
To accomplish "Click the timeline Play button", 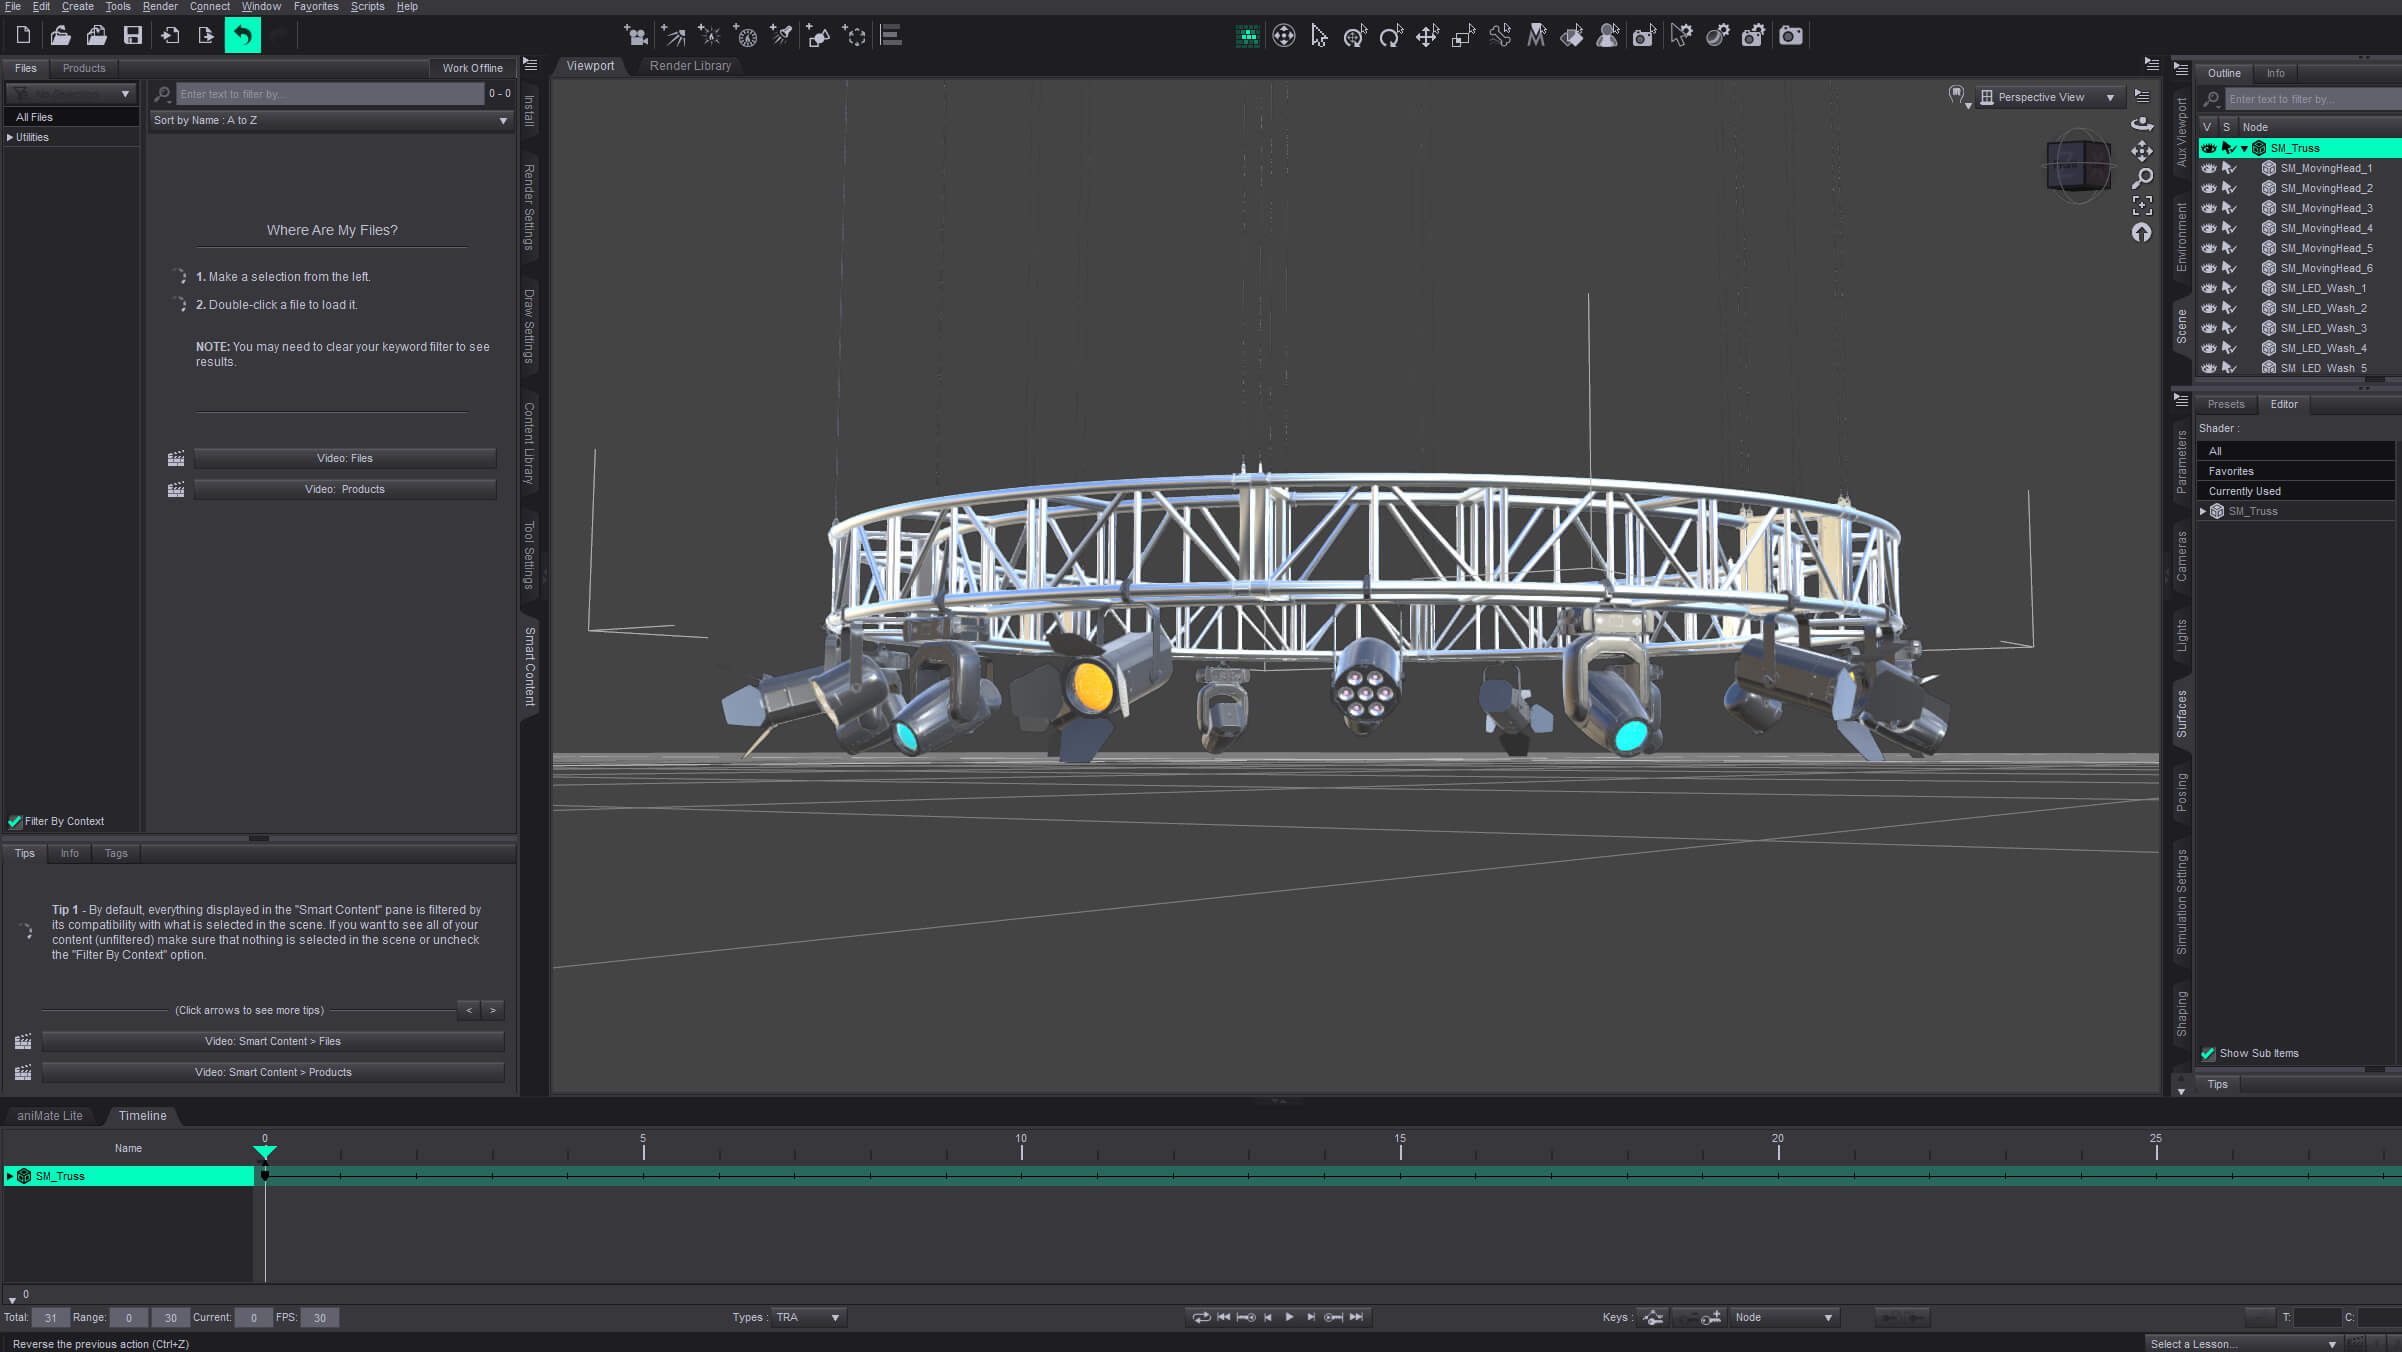I will click(1289, 1317).
